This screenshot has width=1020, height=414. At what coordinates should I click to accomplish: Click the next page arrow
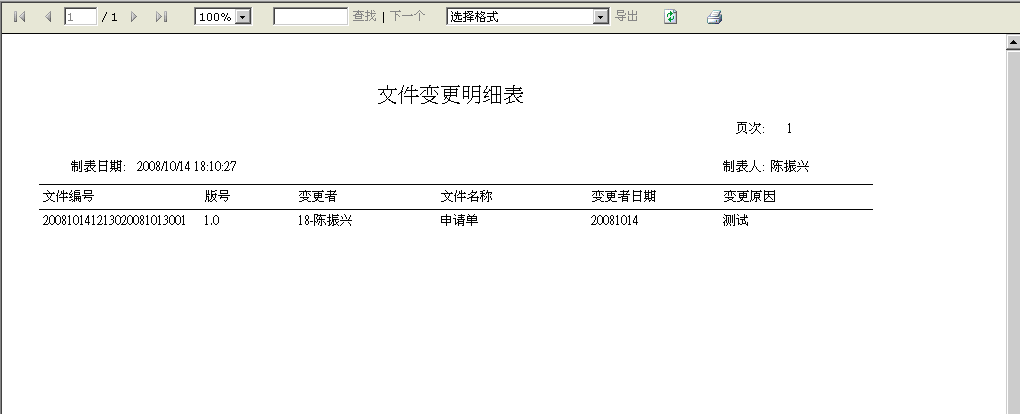point(134,17)
